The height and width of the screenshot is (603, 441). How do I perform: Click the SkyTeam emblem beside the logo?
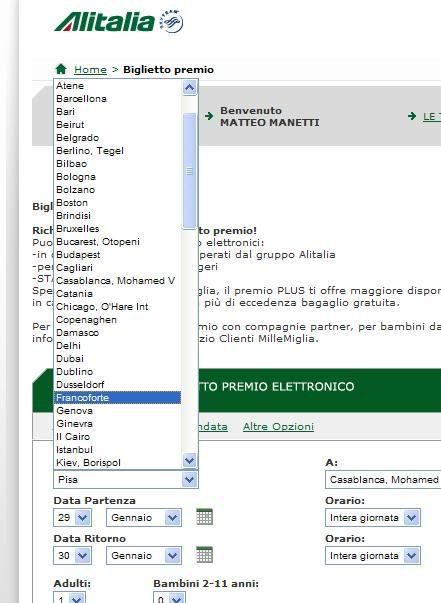171,21
